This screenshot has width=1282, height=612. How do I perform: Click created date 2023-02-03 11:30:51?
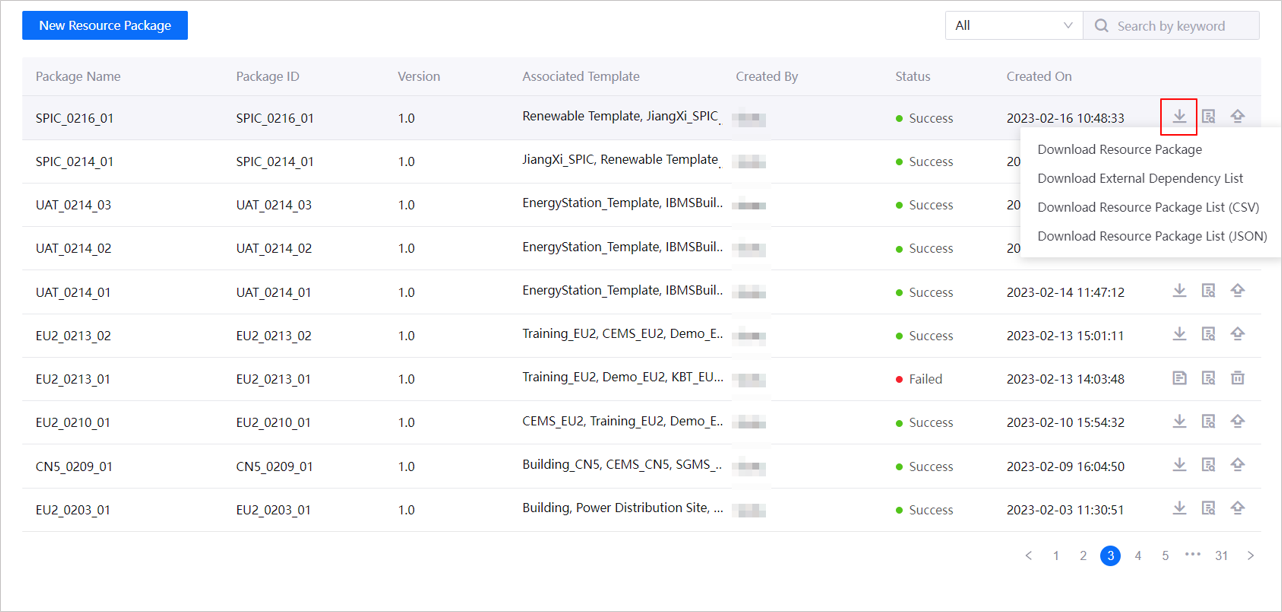1065,509
